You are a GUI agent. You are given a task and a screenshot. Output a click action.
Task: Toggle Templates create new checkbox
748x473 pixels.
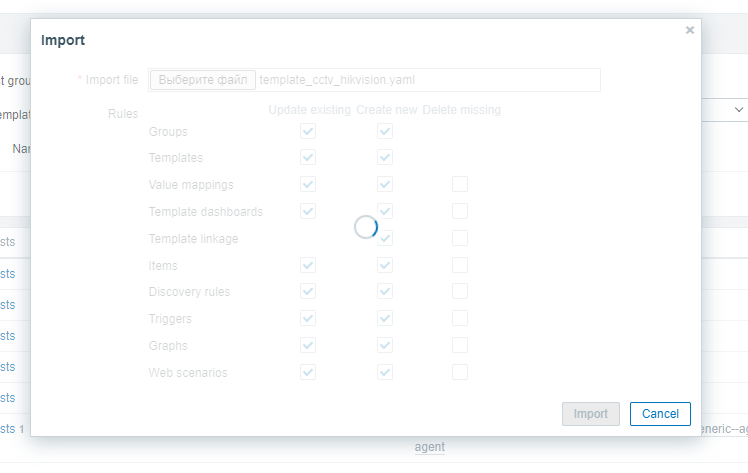click(x=385, y=157)
